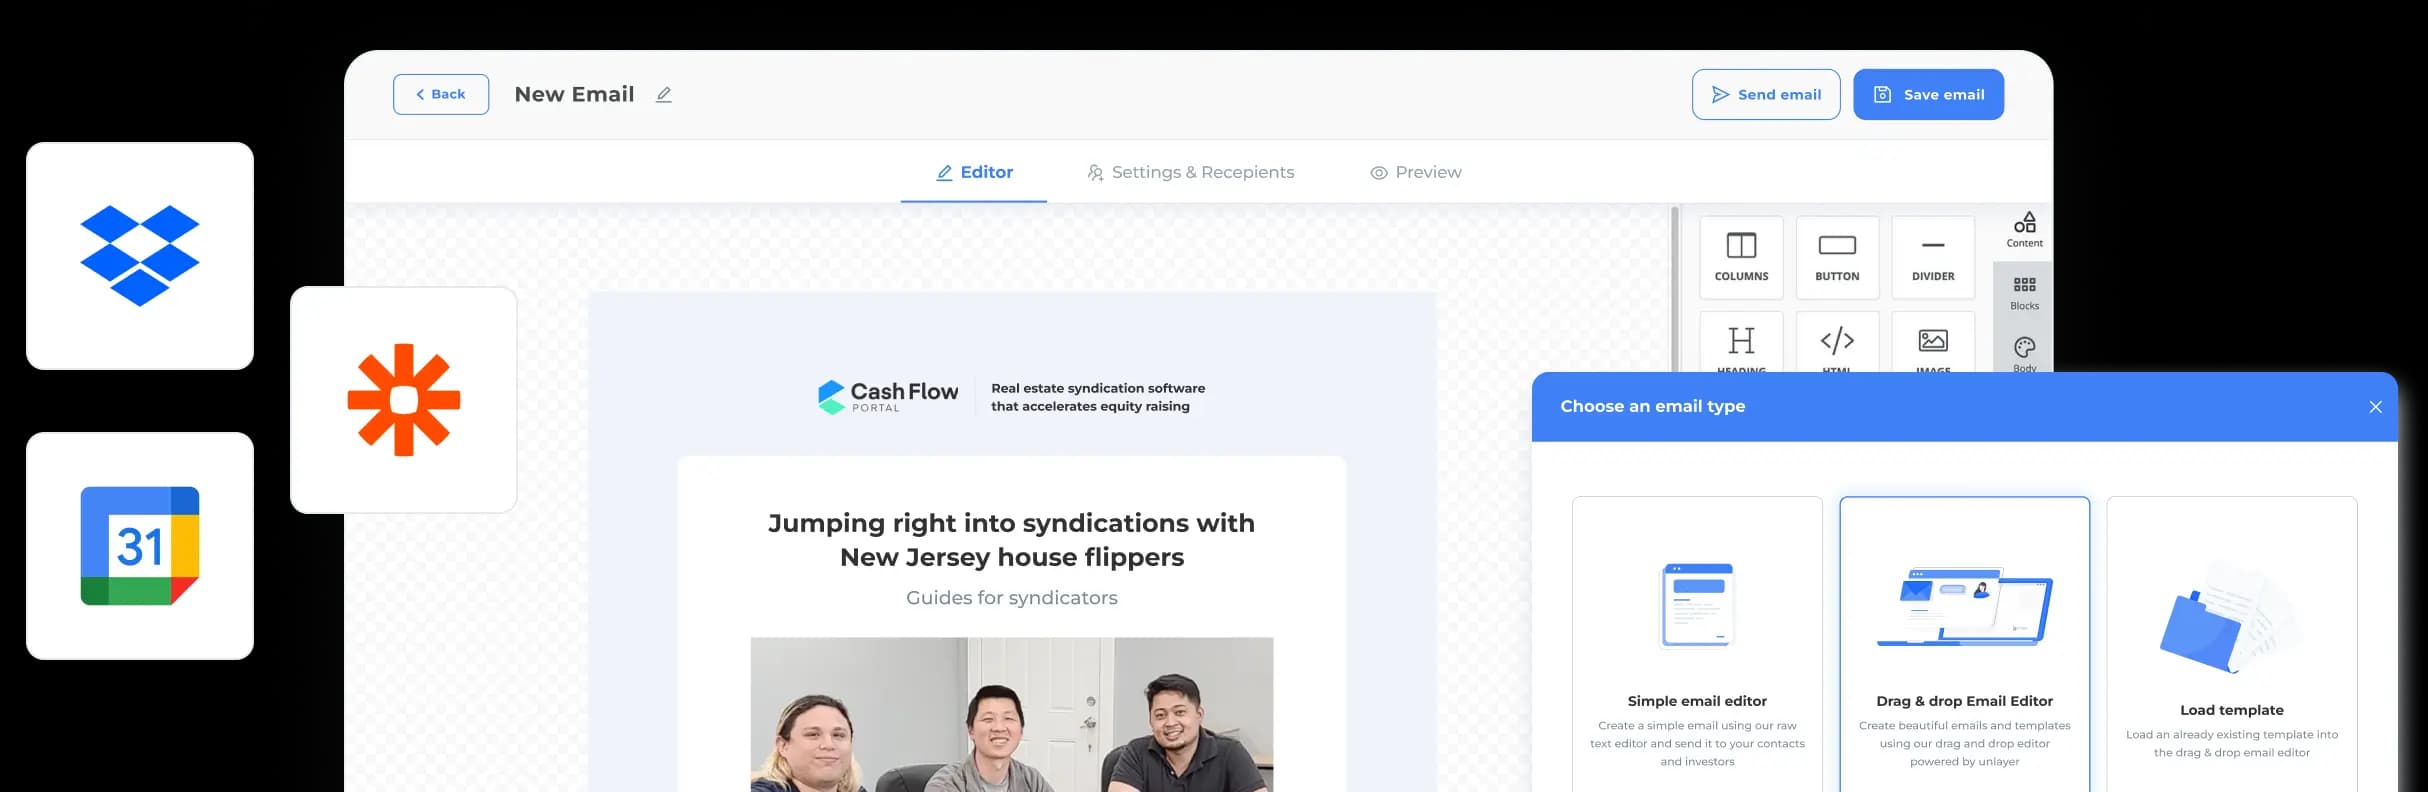Close the Choose an email type dialog
Screen dimensions: 2428x792
(2376, 407)
